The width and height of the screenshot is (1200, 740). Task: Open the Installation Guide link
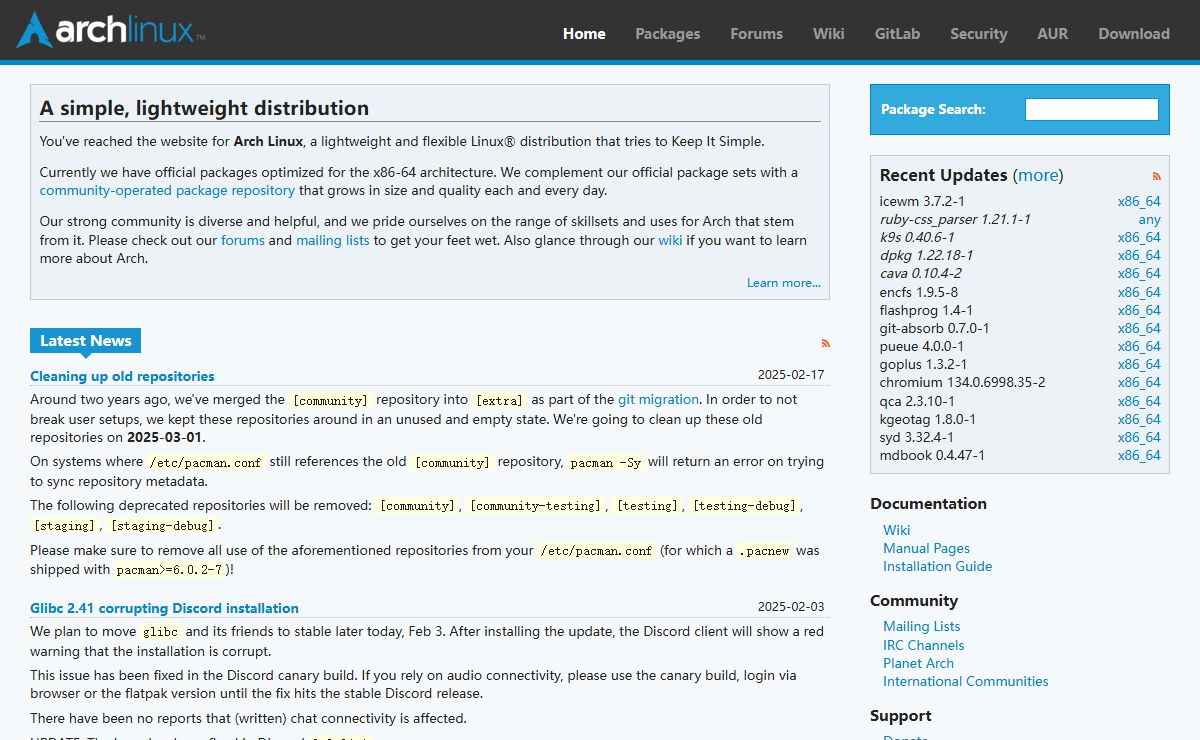pyautogui.click(x=937, y=566)
